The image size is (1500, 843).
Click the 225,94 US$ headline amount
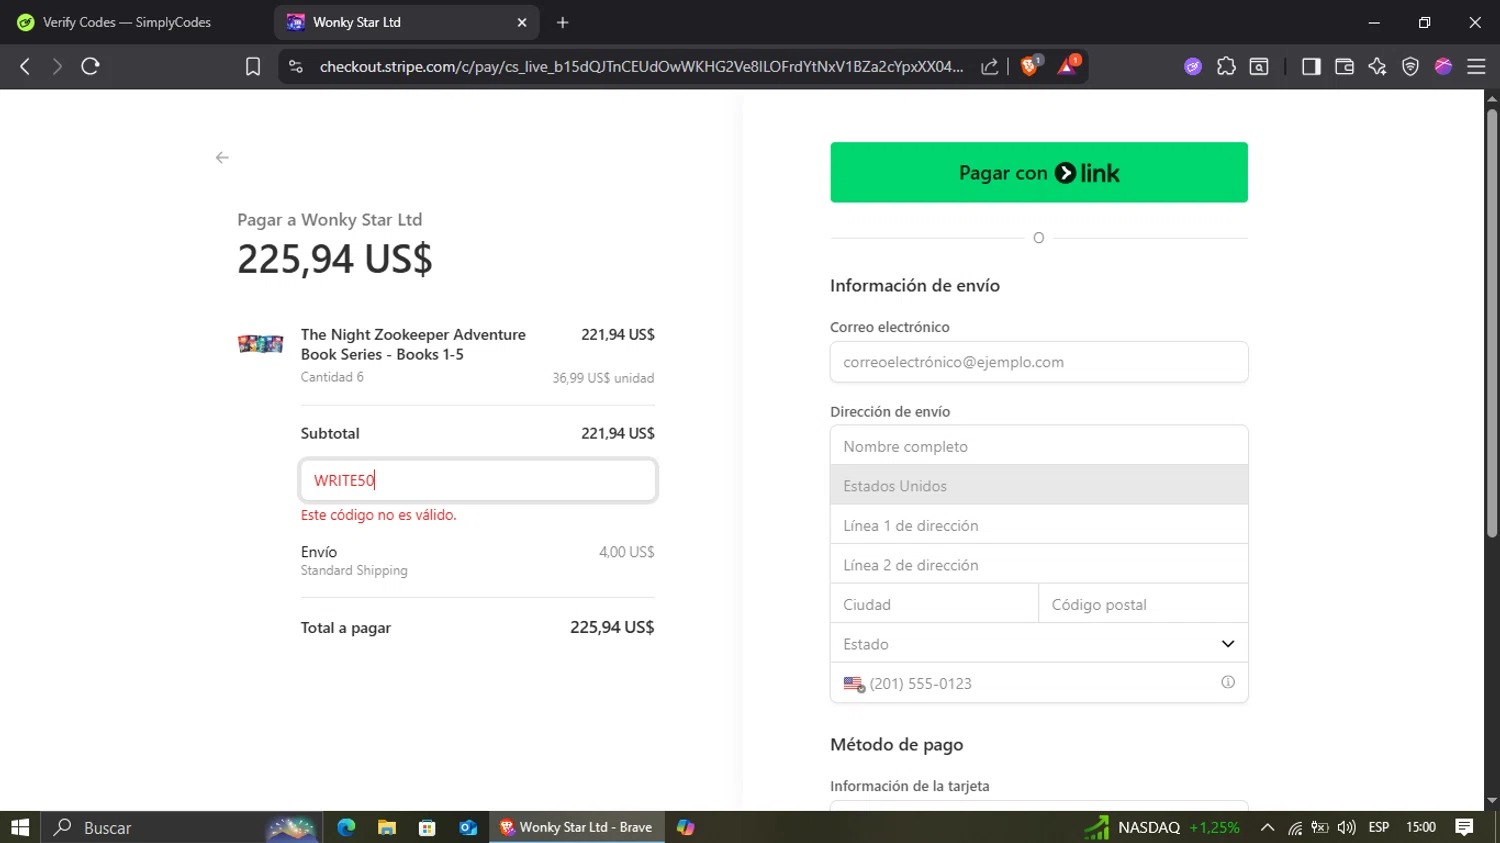coord(335,259)
